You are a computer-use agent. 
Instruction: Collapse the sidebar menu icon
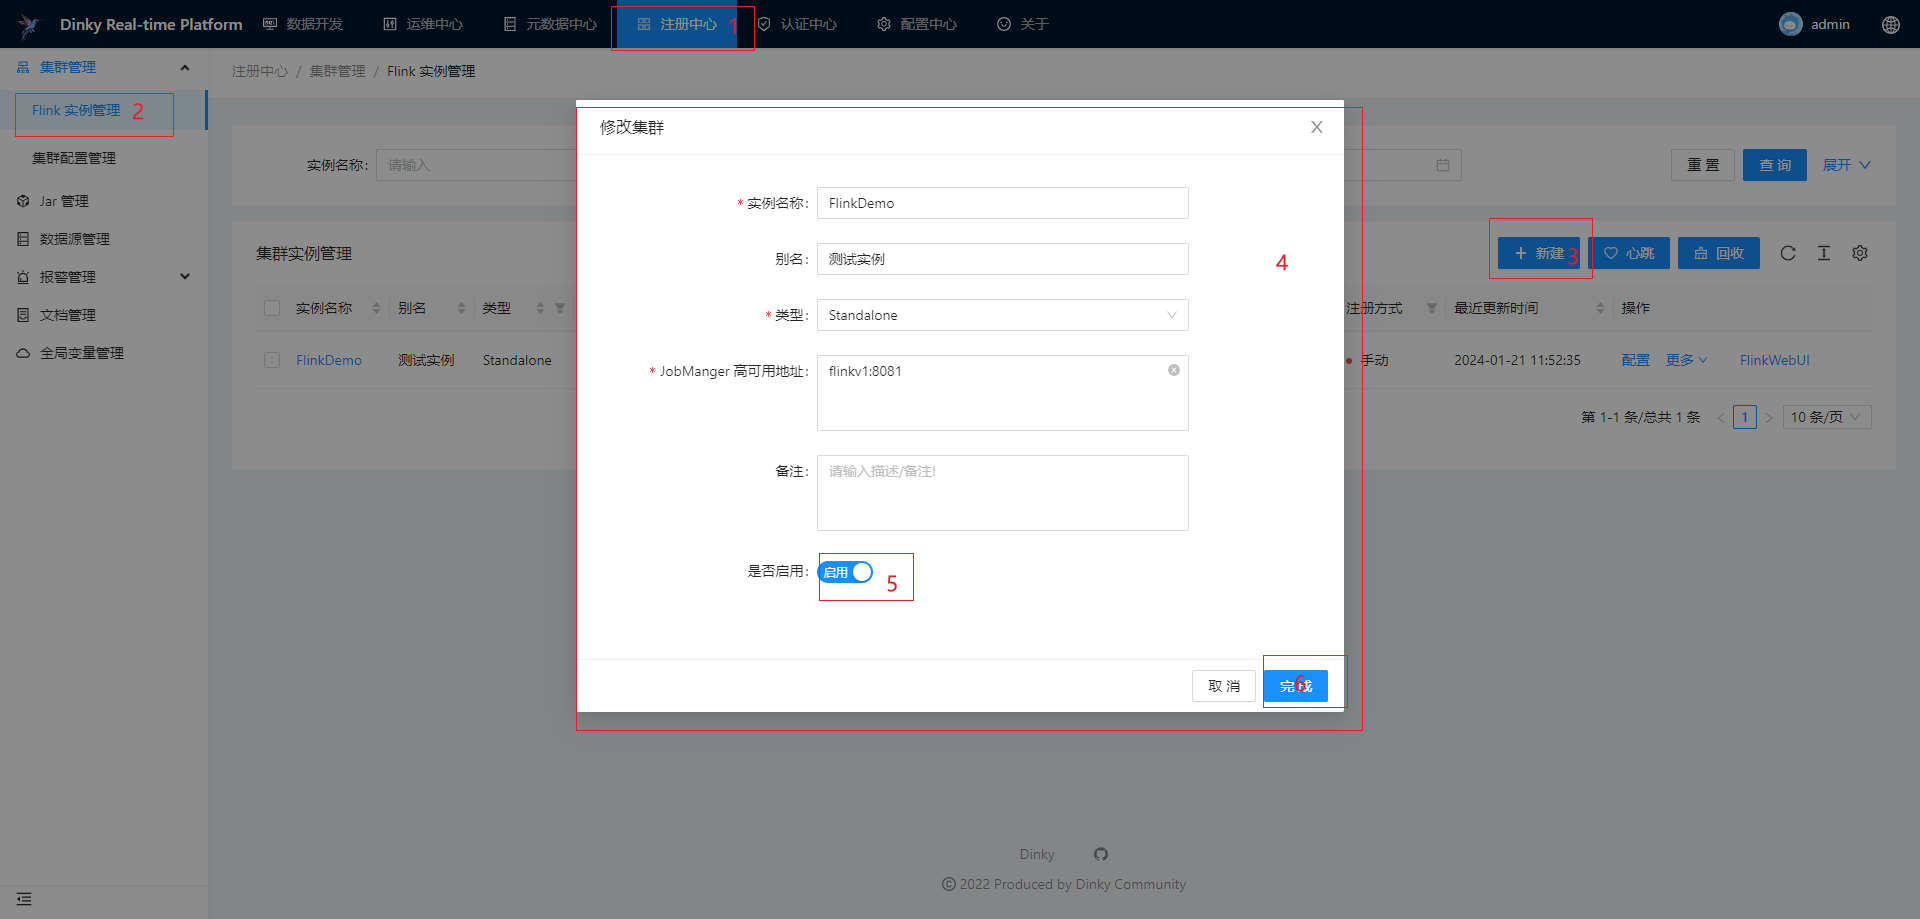pyautogui.click(x=24, y=899)
